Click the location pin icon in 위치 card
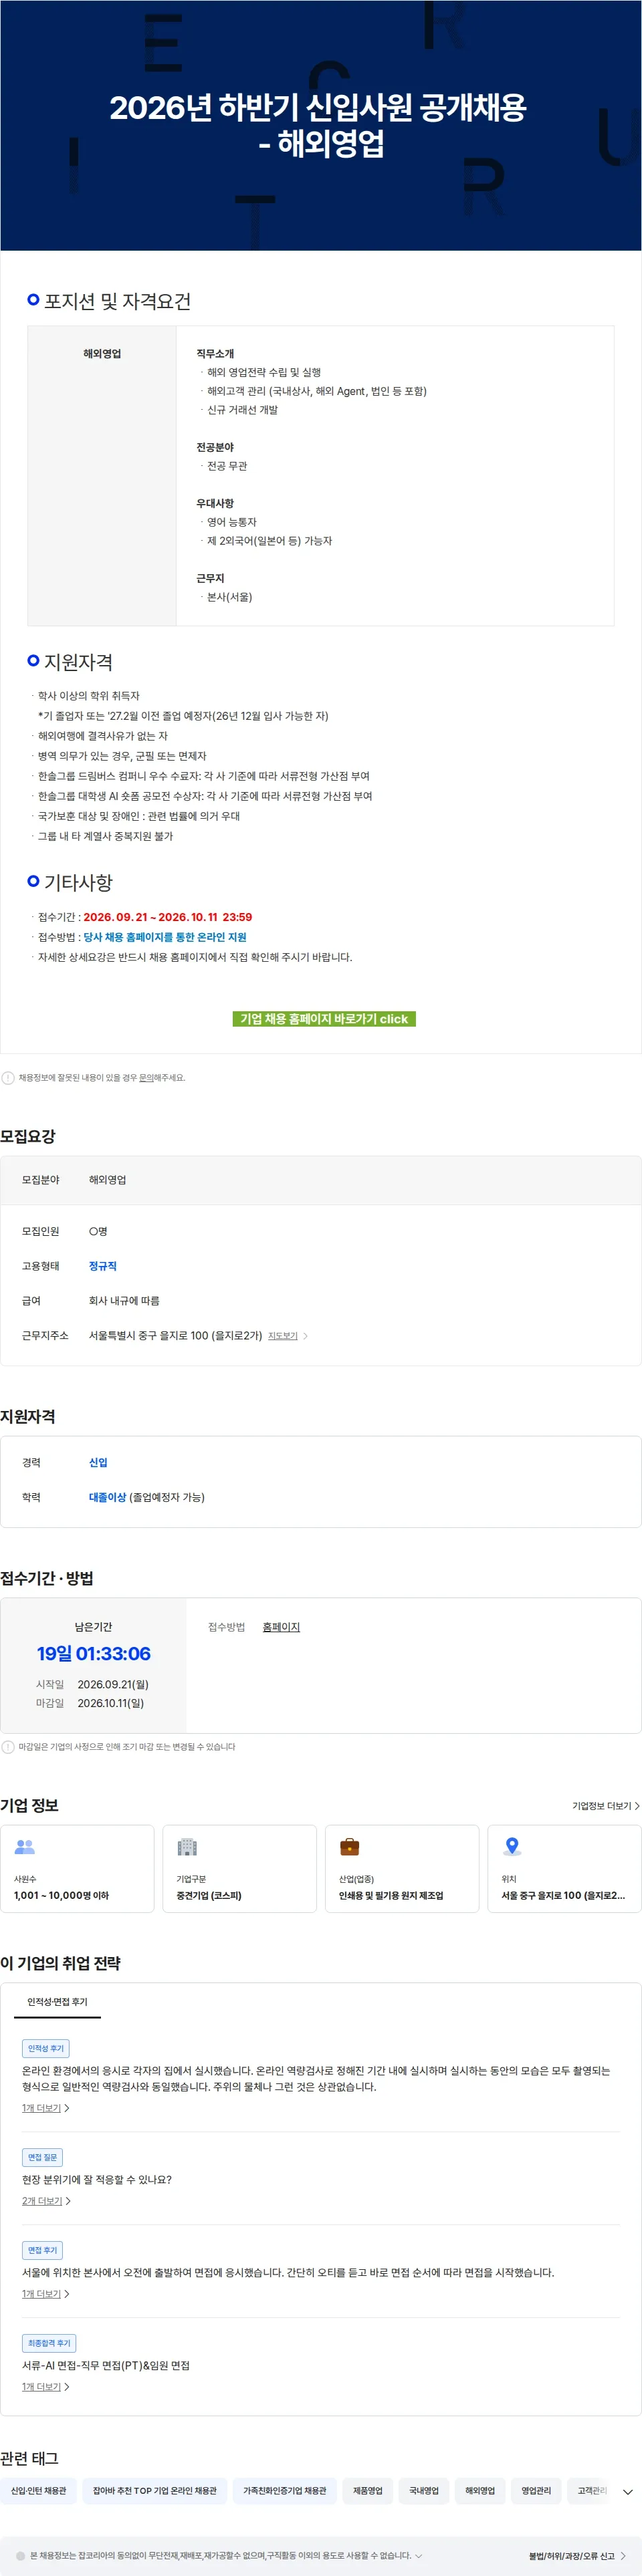This screenshot has height=2576, width=642. [x=512, y=1846]
